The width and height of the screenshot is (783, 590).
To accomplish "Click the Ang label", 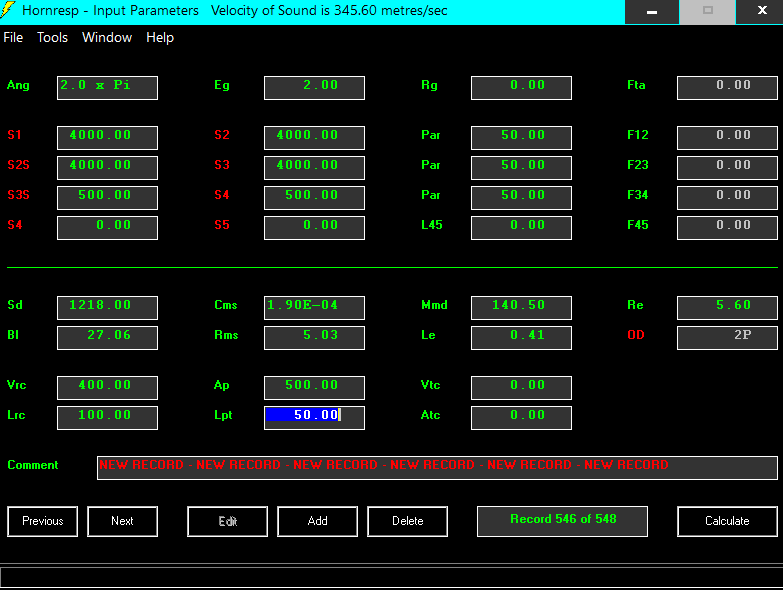I will pyautogui.click(x=18, y=85).
